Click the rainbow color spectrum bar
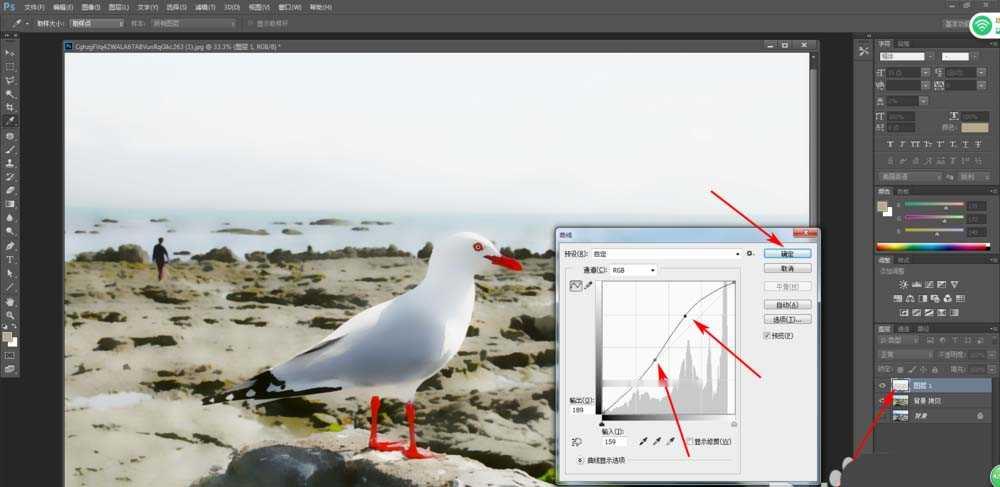The height and width of the screenshot is (487, 1000). [933, 247]
